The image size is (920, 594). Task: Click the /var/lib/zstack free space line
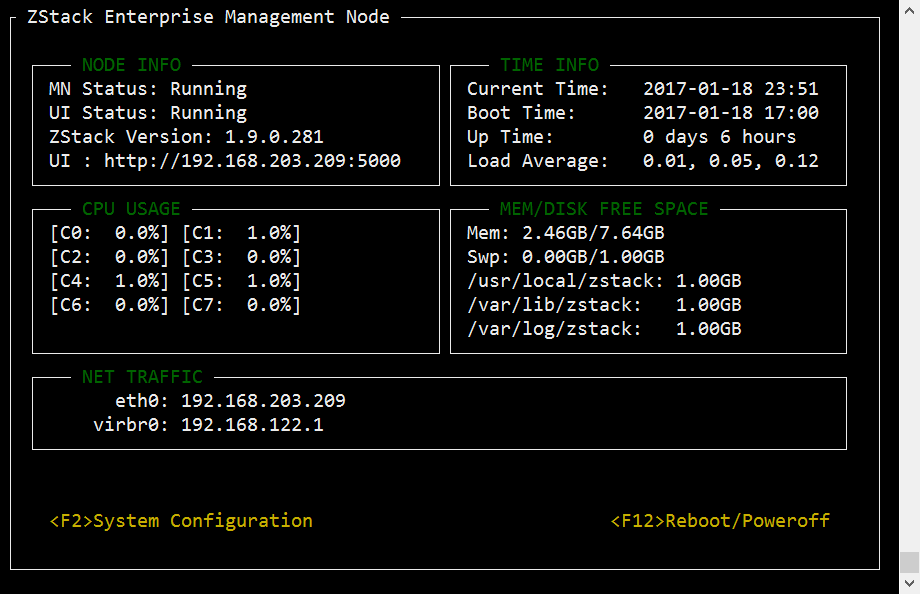point(604,305)
